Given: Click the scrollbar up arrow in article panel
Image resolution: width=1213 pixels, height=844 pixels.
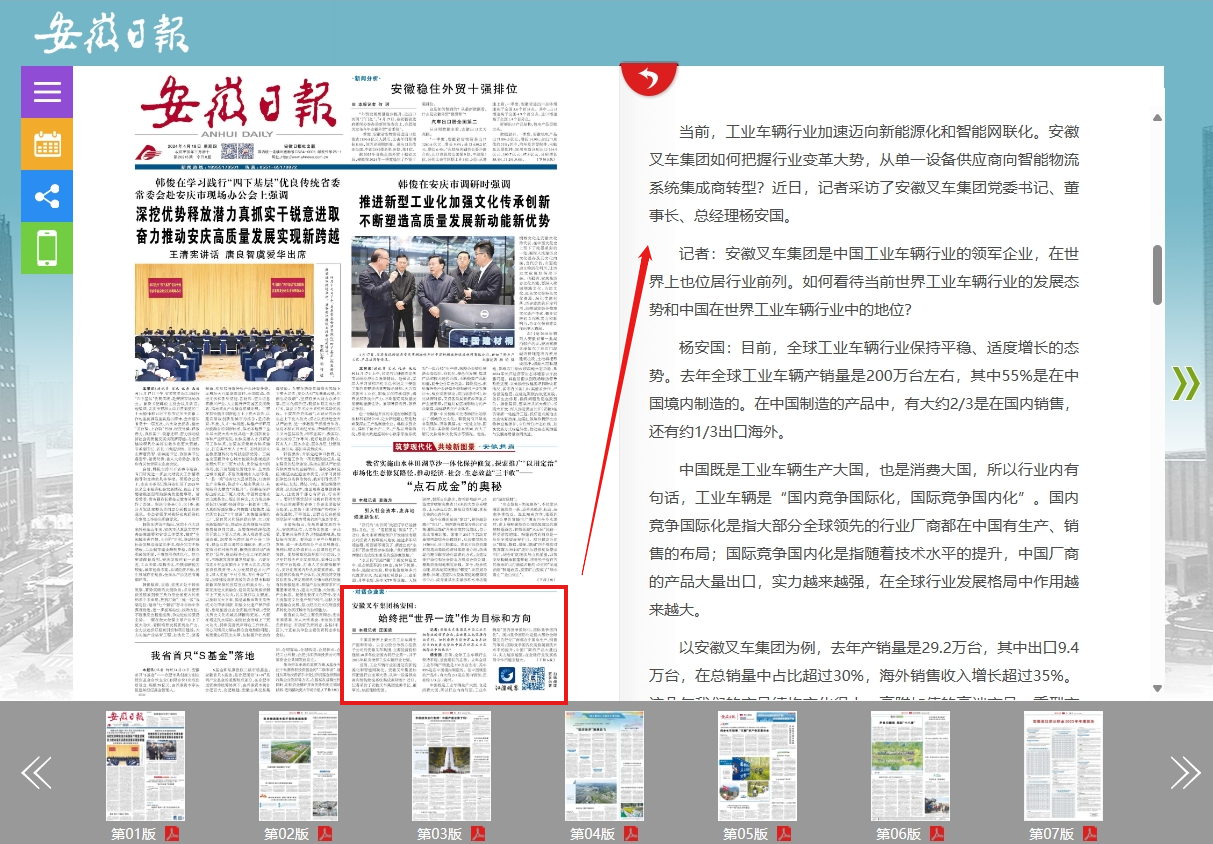Looking at the screenshot, I should [x=1157, y=117].
